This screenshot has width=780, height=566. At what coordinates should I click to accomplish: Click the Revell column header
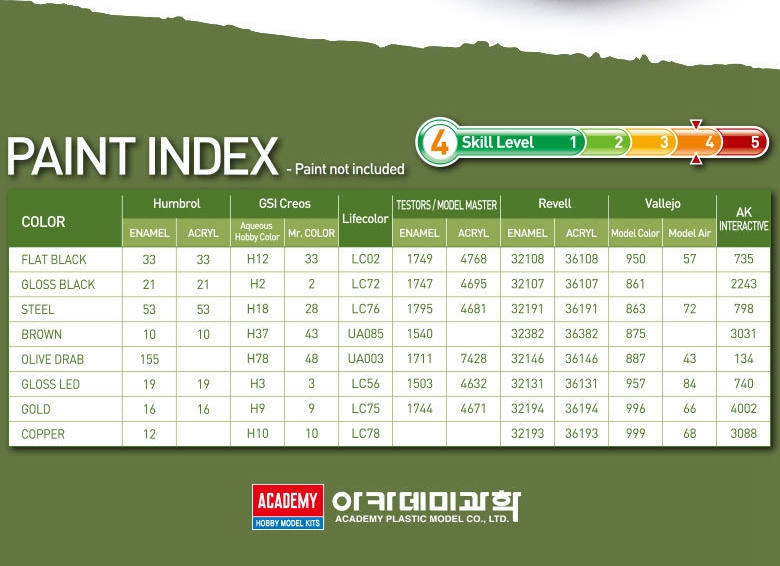(555, 203)
